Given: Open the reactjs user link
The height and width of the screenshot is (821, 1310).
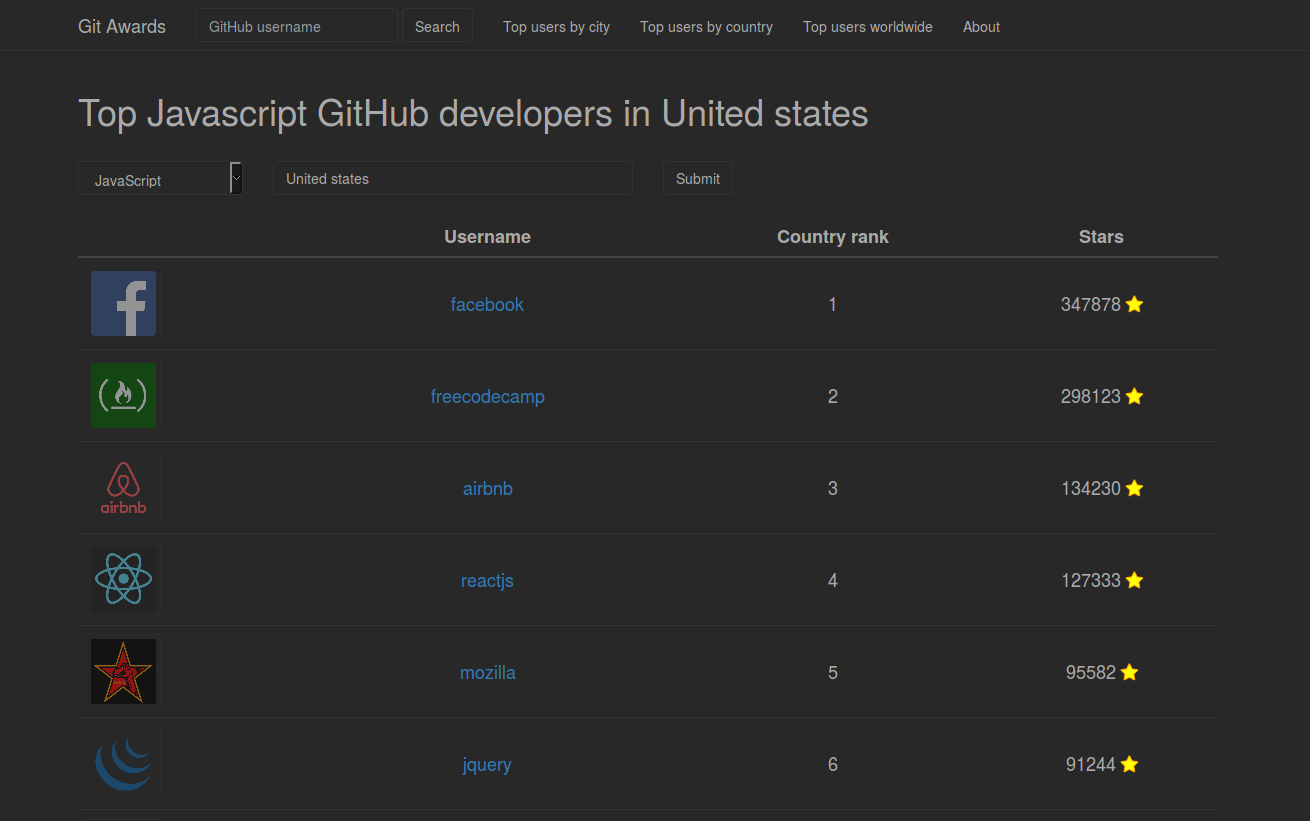Looking at the screenshot, I should 487,581.
